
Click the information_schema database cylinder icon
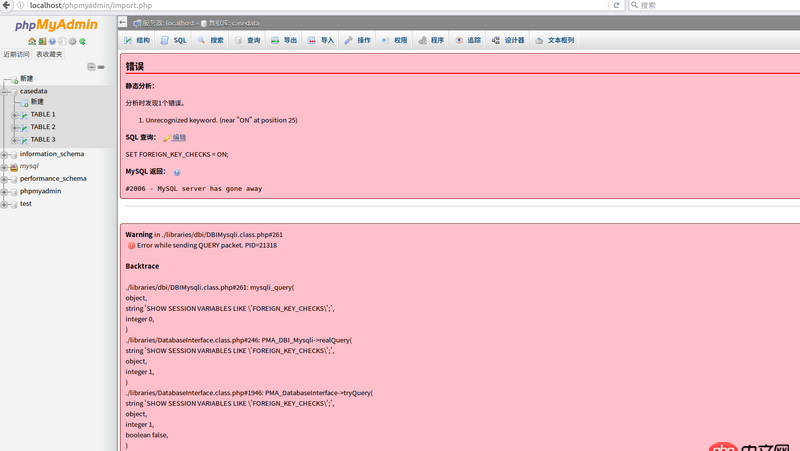pos(14,155)
